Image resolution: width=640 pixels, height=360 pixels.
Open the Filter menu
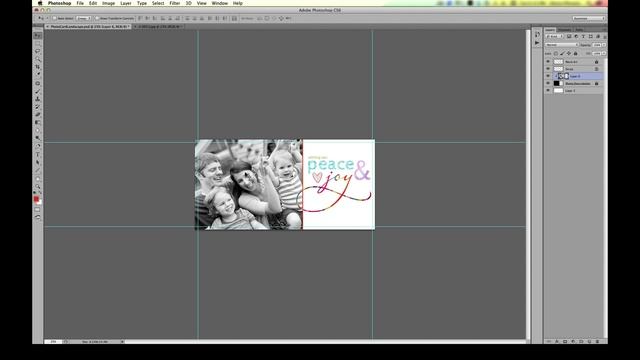point(175,3)
